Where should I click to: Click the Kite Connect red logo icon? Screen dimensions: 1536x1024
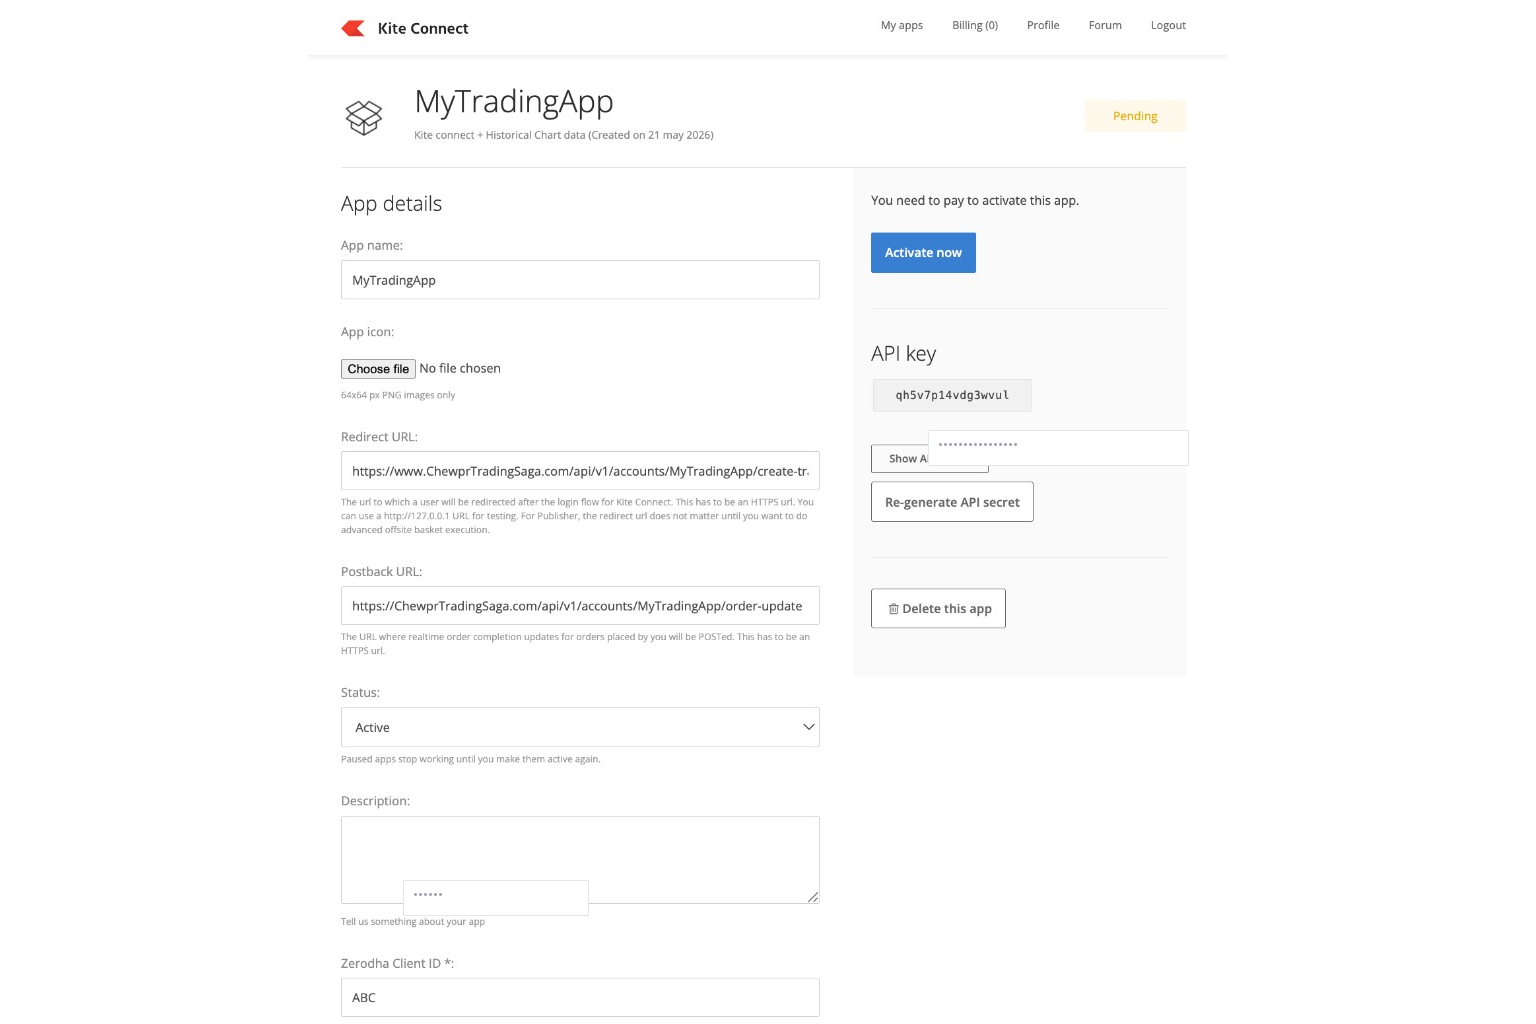click(353, 28)
